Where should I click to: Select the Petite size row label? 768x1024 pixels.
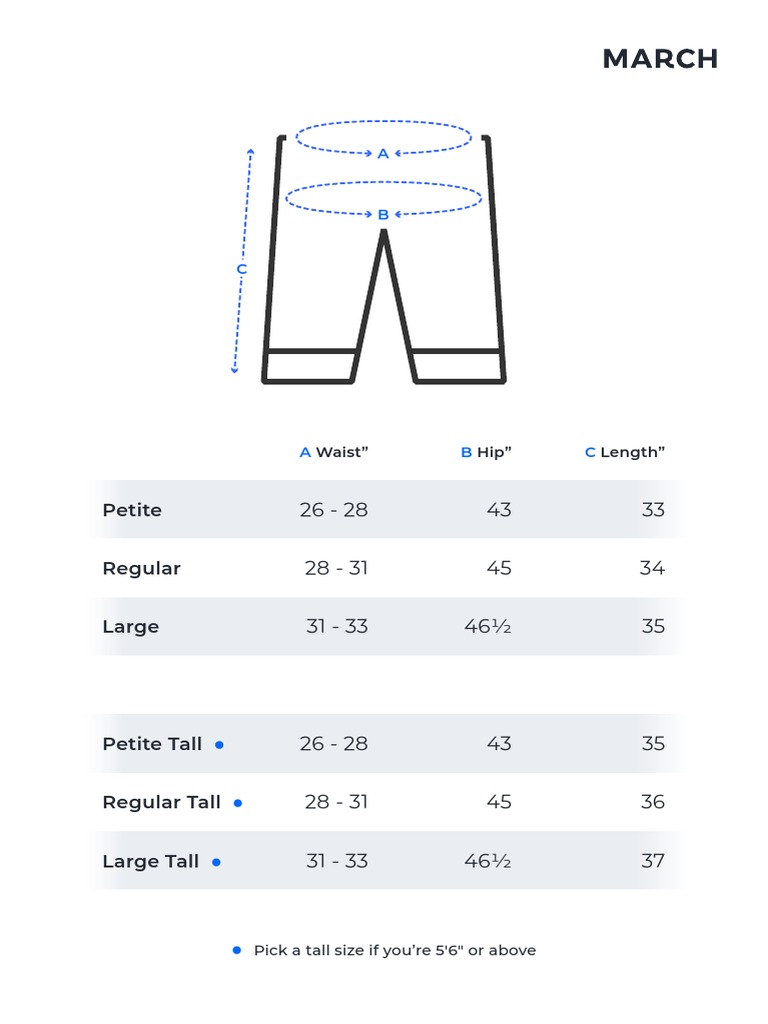coord(132,510)
